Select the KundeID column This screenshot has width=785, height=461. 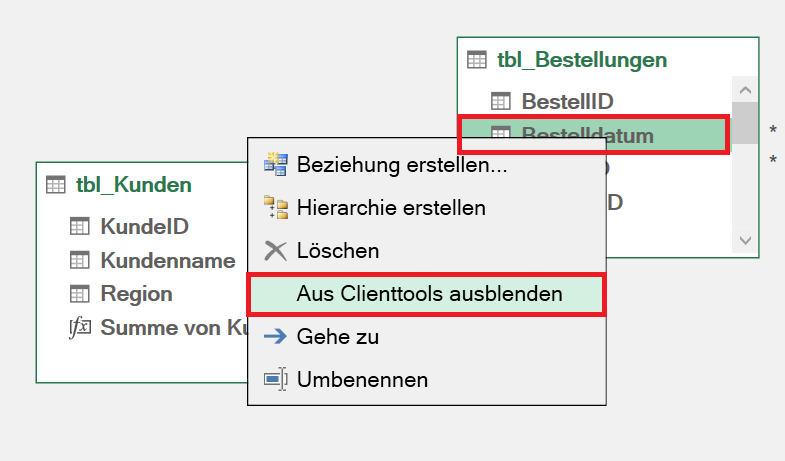[x=144, y=226]
